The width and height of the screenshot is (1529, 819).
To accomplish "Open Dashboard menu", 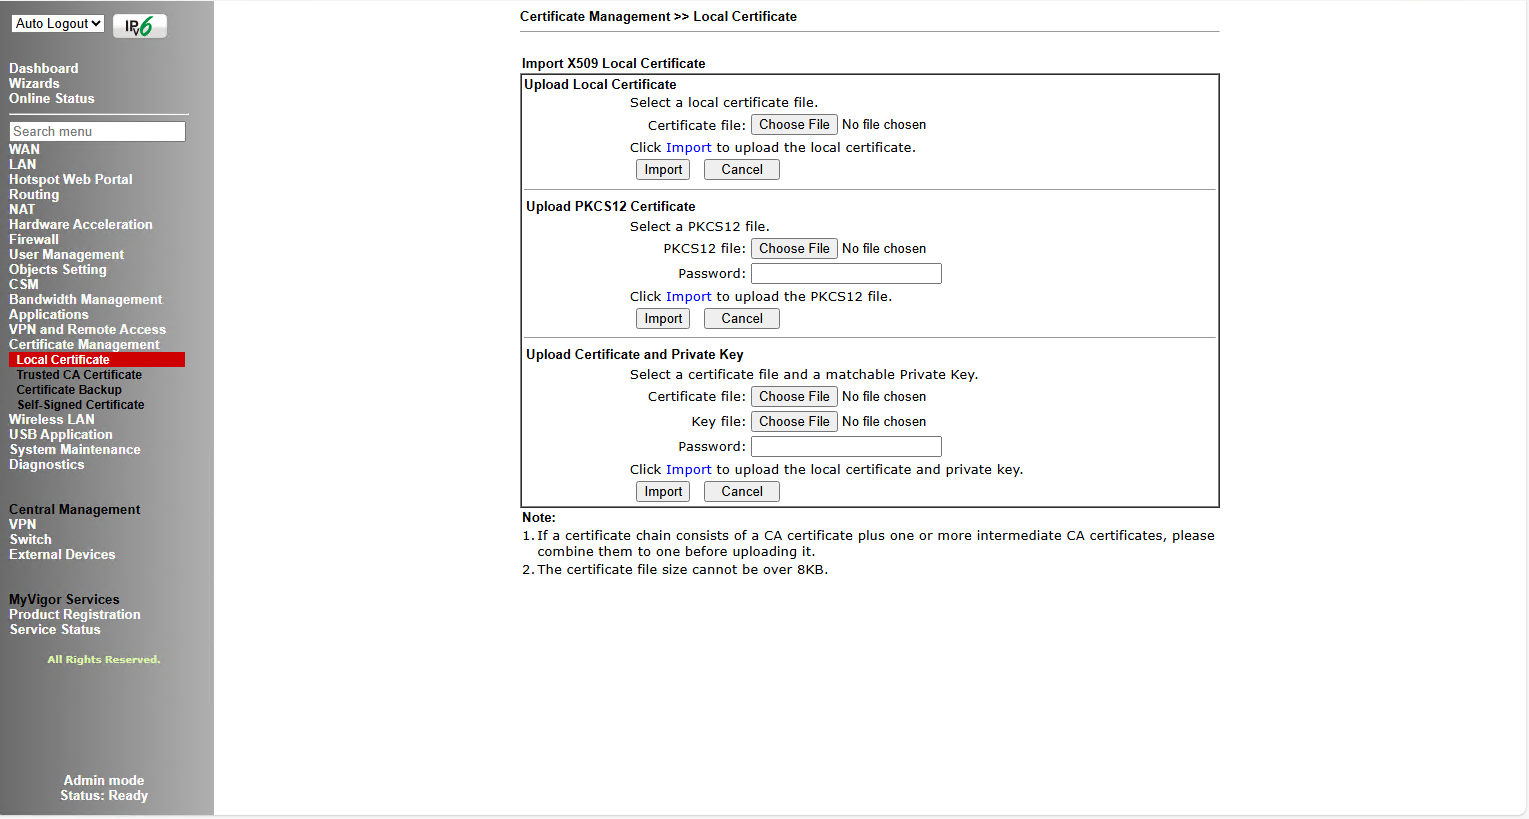I will coord(44,68).
